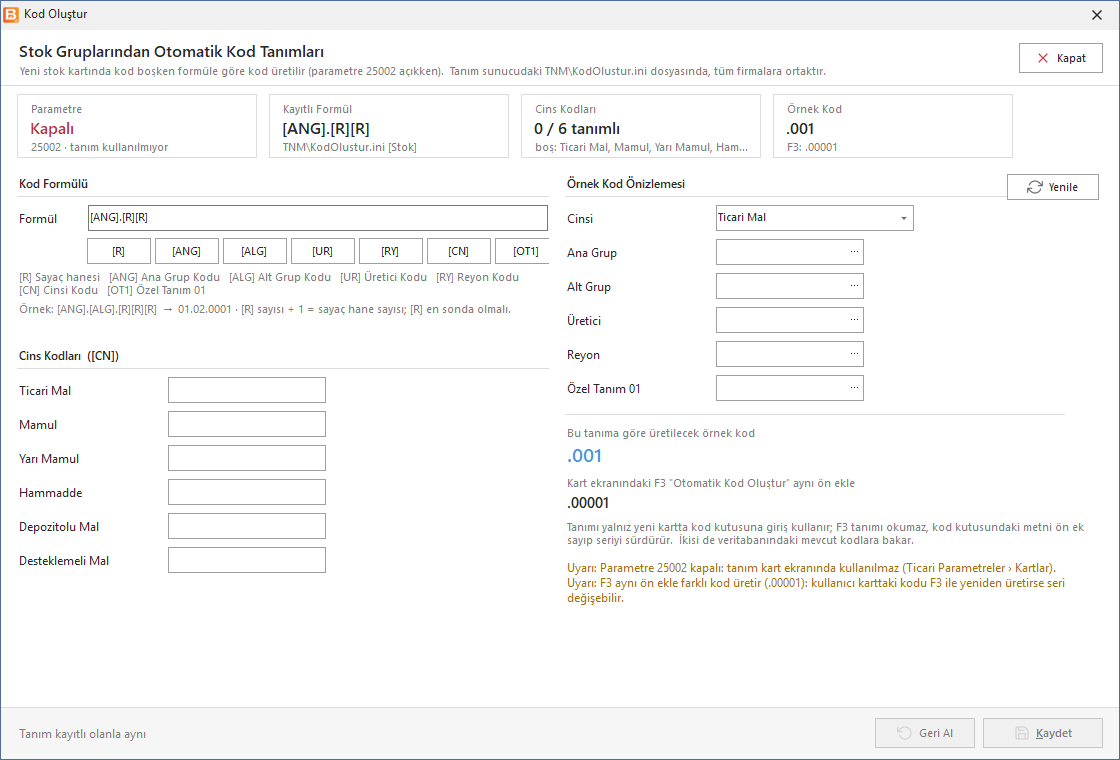The image size is (1120, 760).
Task: Insert the [ANG] token into formula
Action: point(186,251)
